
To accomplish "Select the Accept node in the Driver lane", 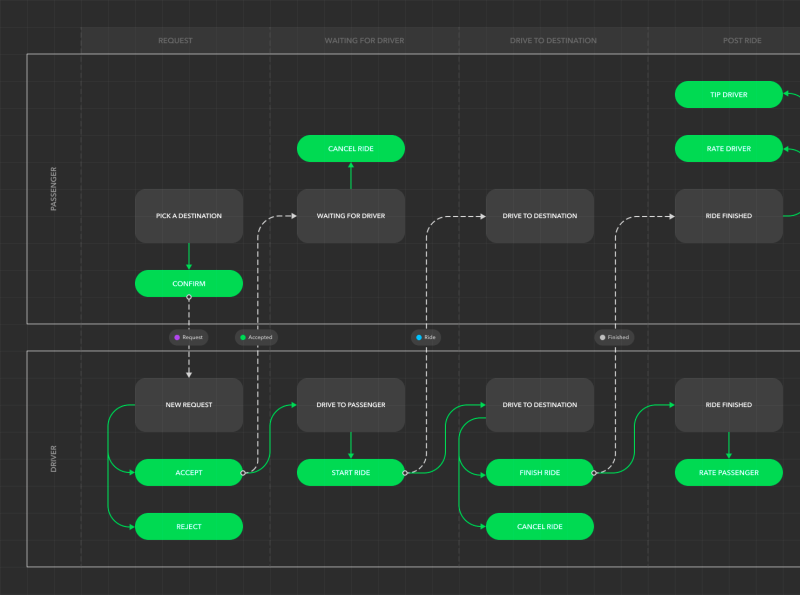I will coord(188,472).
